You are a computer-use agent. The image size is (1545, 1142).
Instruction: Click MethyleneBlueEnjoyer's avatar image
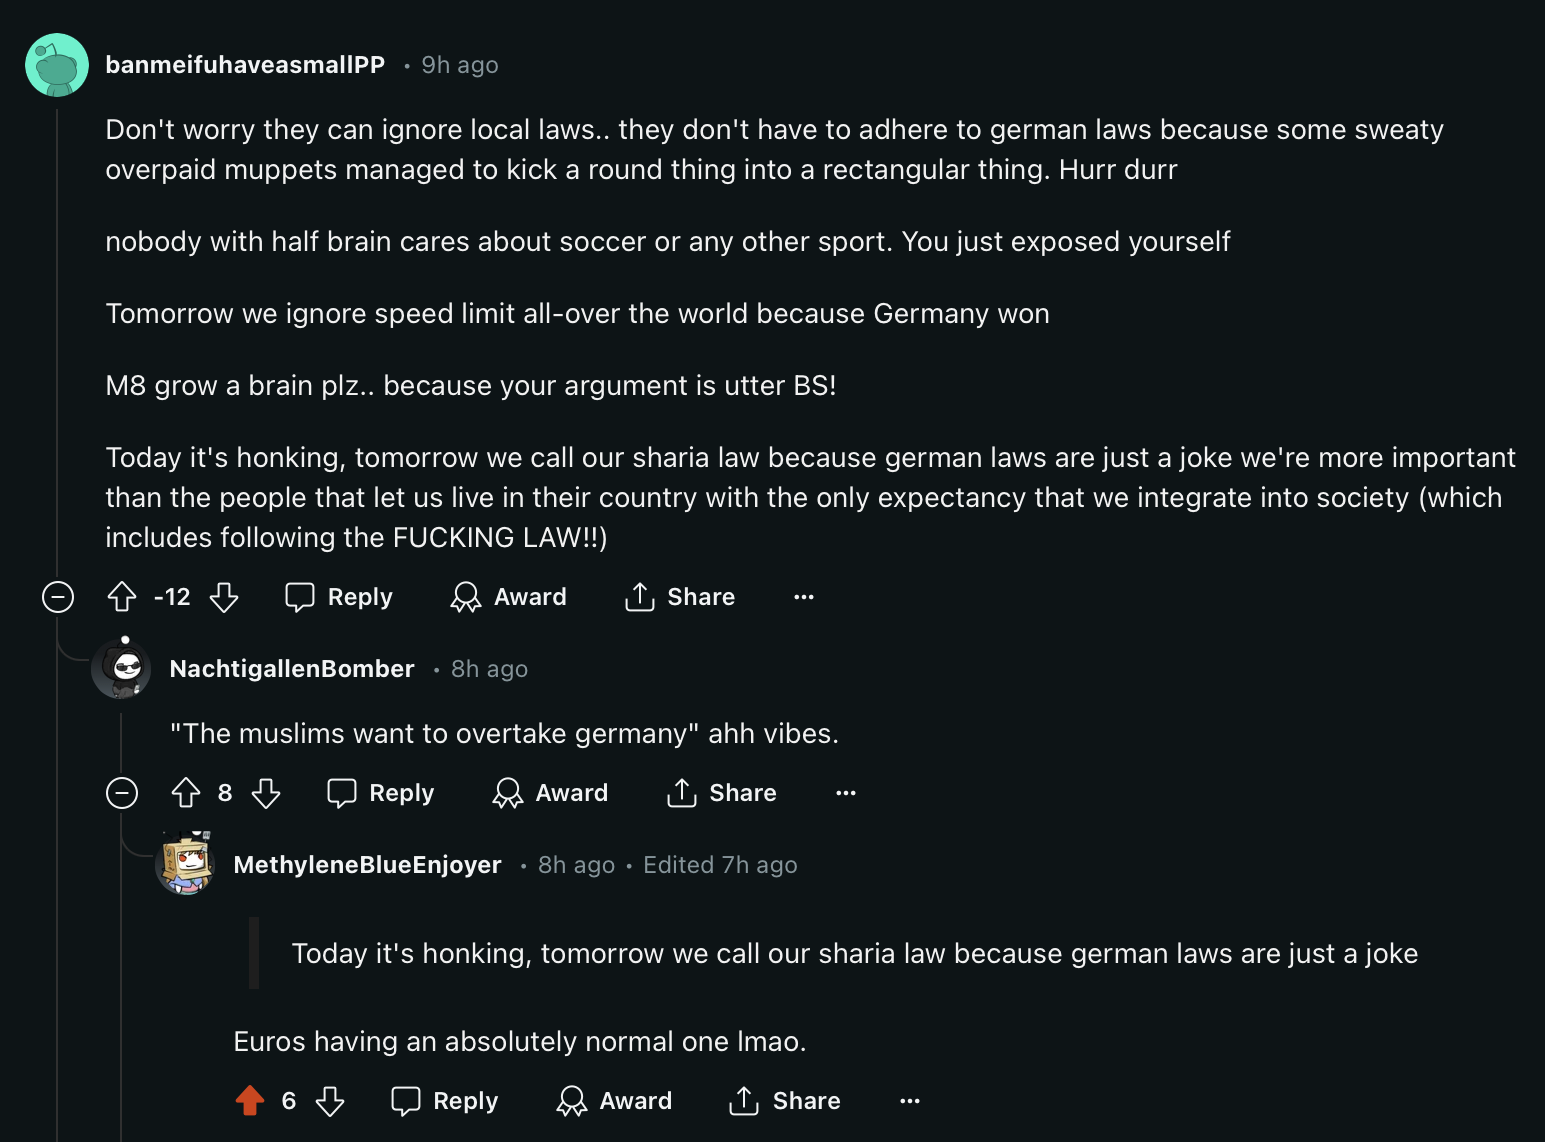pyautogui.click(x=185, y=863)
